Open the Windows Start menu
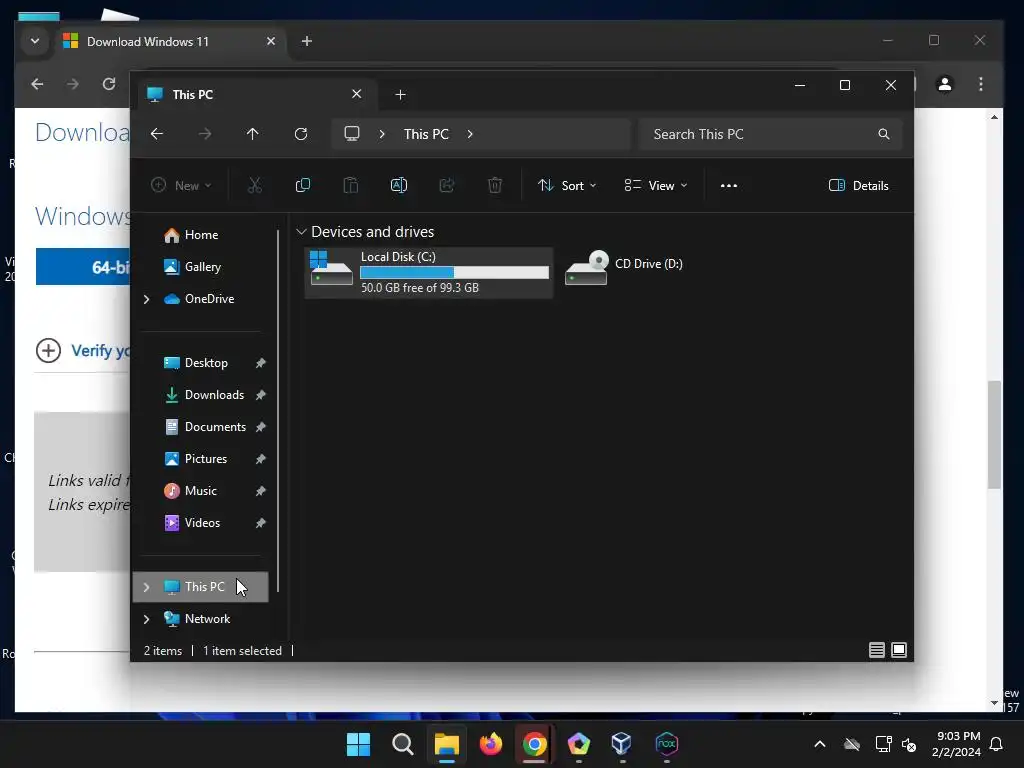 [x=358, y=744]
